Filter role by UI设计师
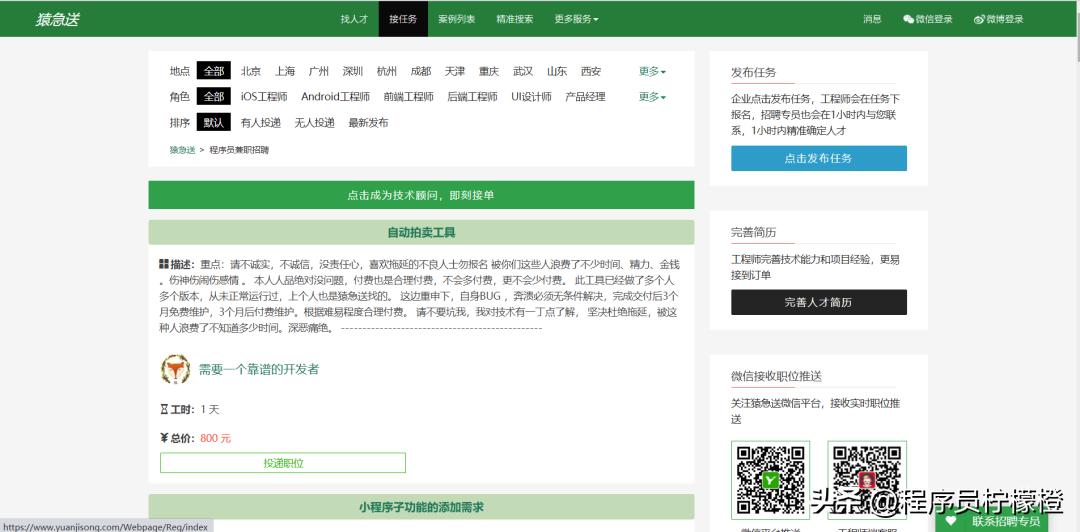The width and height of the screenshot is (1080, 532). [531, 96]
